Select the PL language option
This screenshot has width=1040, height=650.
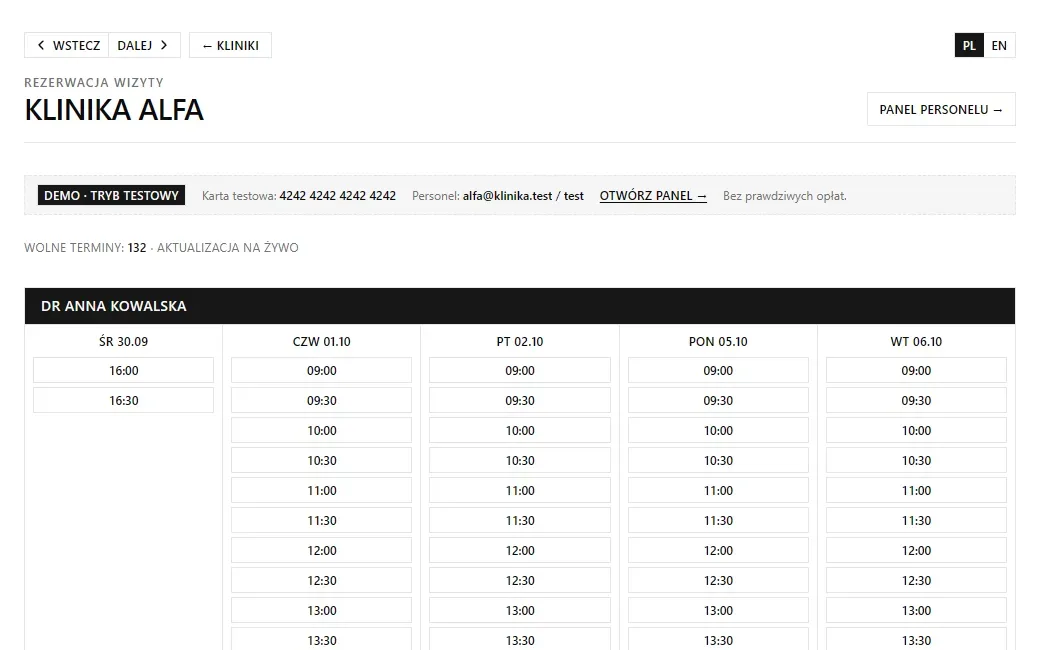[x=969, y=45]
